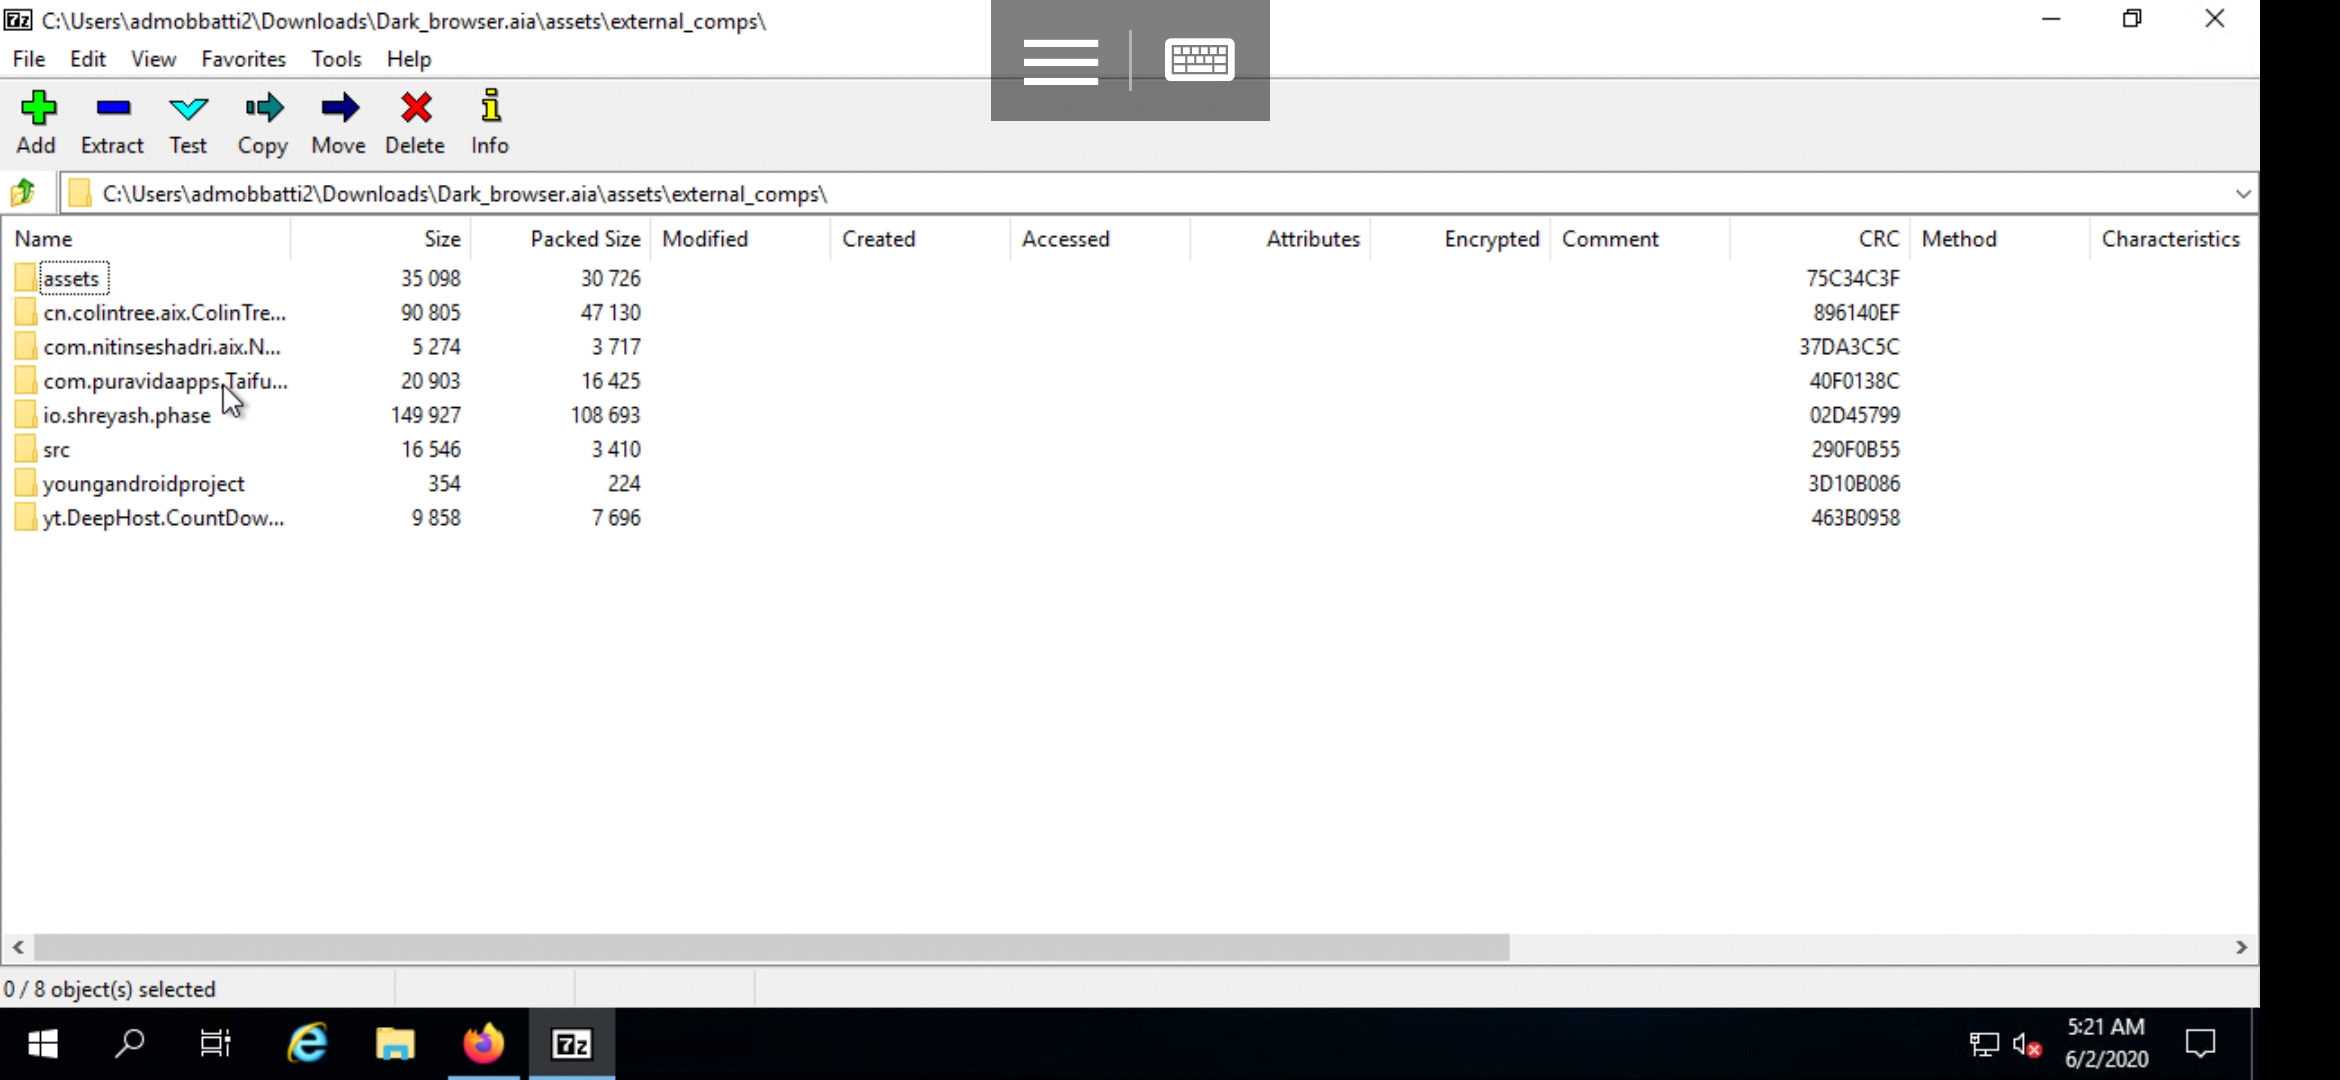Viewport: 2340px width, 1080px height.
Task: Click the size value 16 546
Action: (x=431, y=449)
